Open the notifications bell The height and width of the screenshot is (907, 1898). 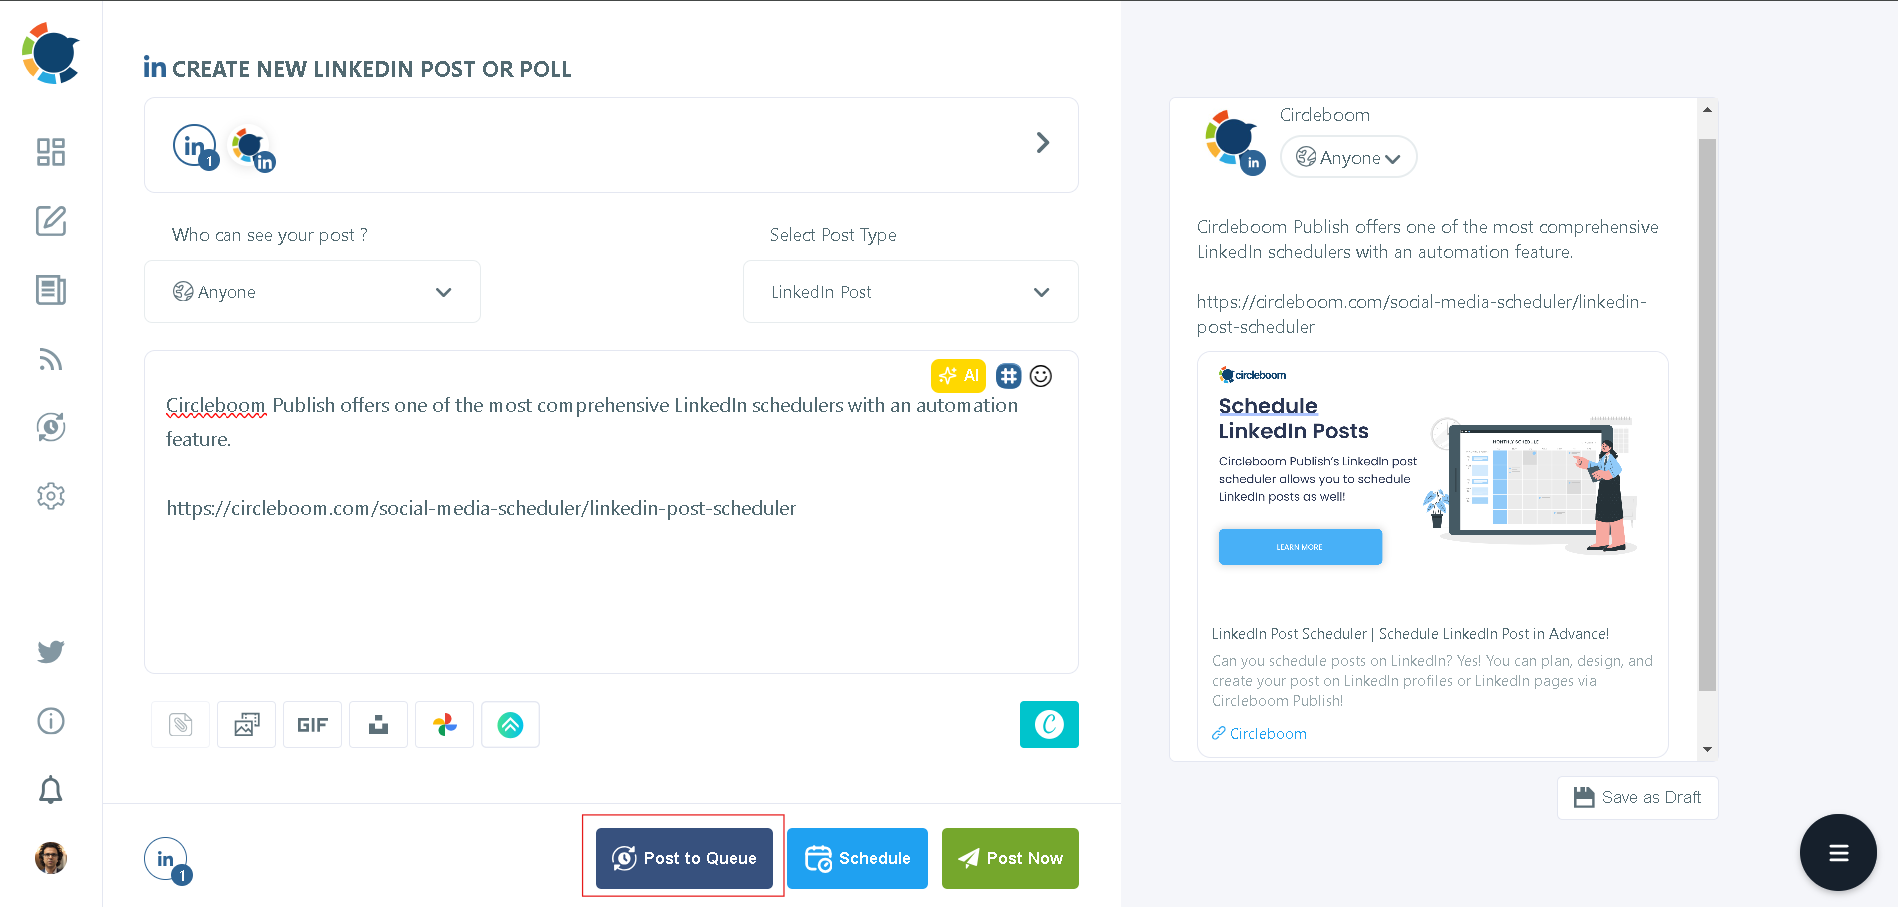(x=50, y=790)
